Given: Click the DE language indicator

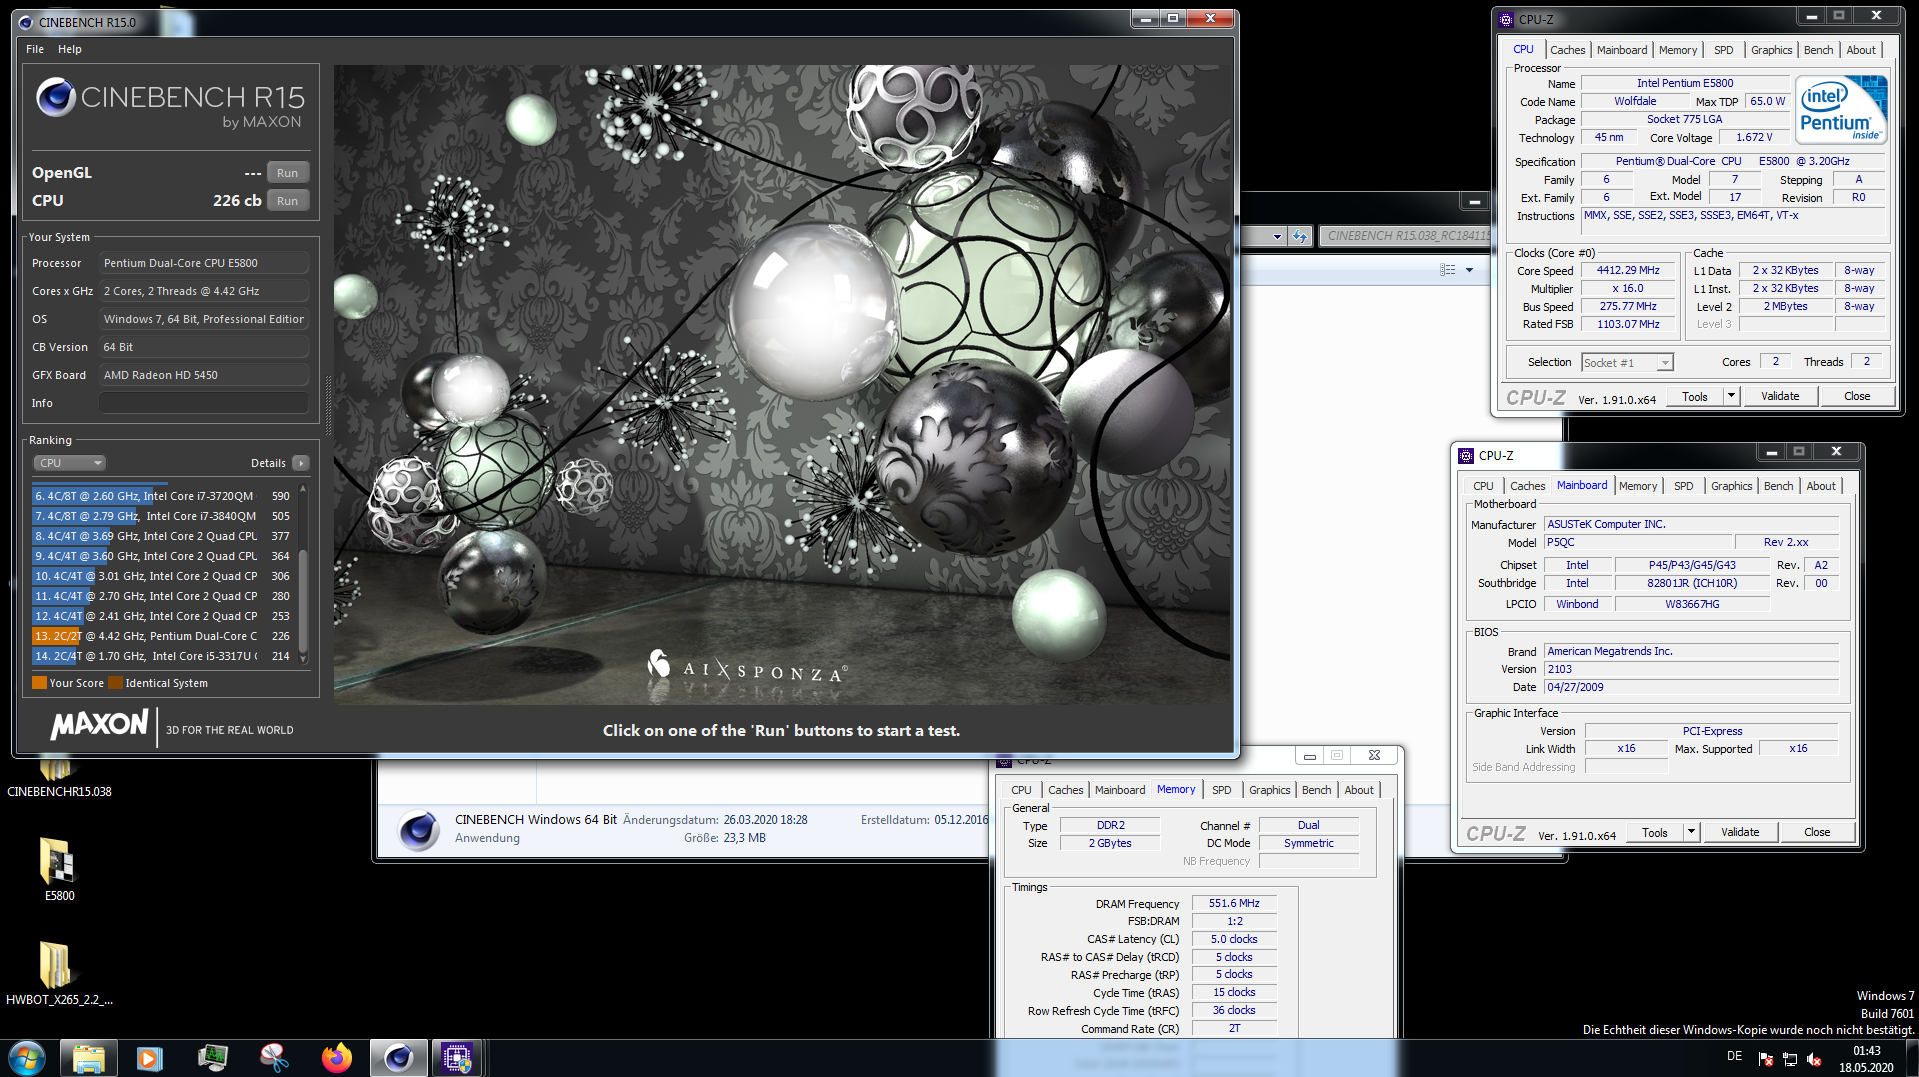Looking at the screenshot, I should click(x=1734, y=1056).
